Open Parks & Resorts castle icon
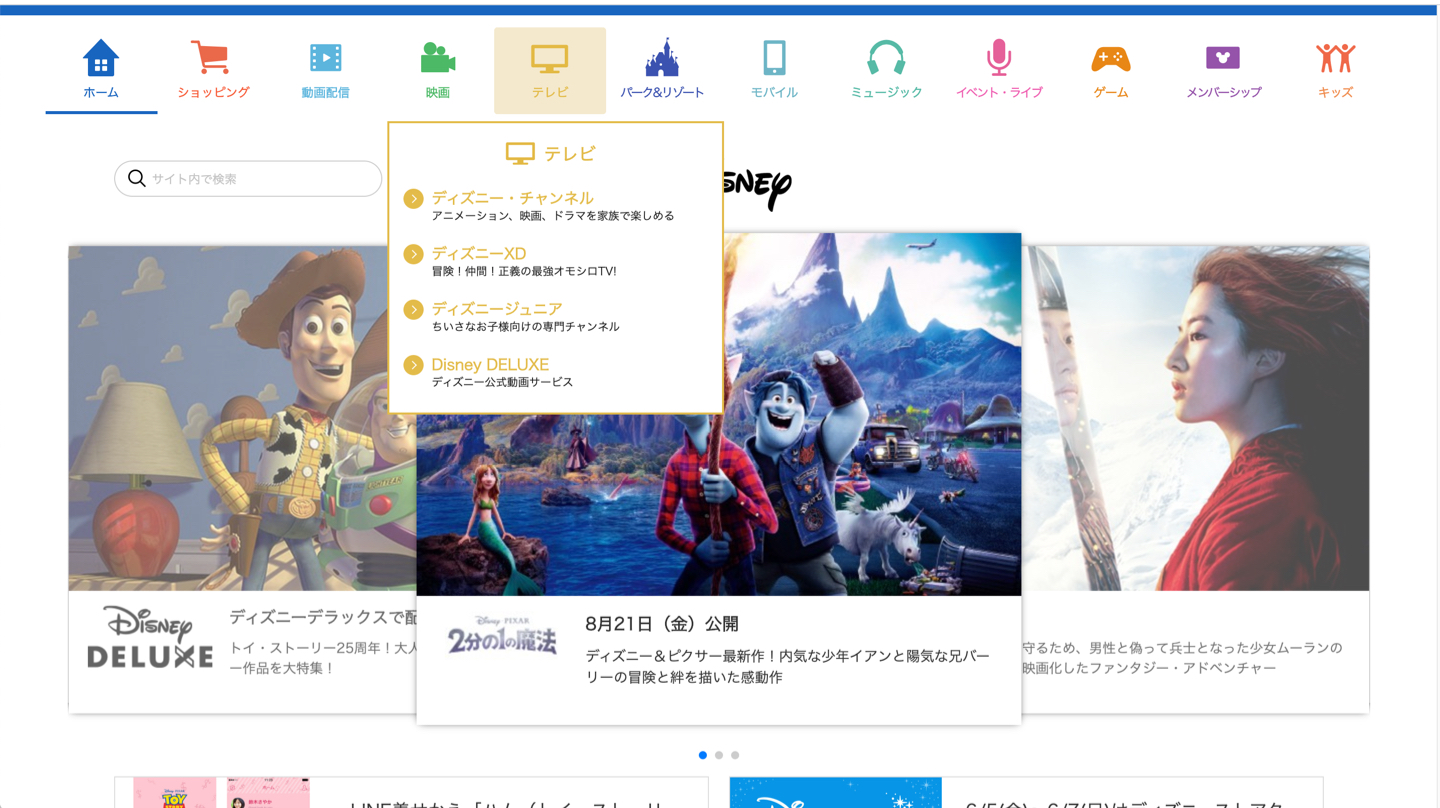 661,59
